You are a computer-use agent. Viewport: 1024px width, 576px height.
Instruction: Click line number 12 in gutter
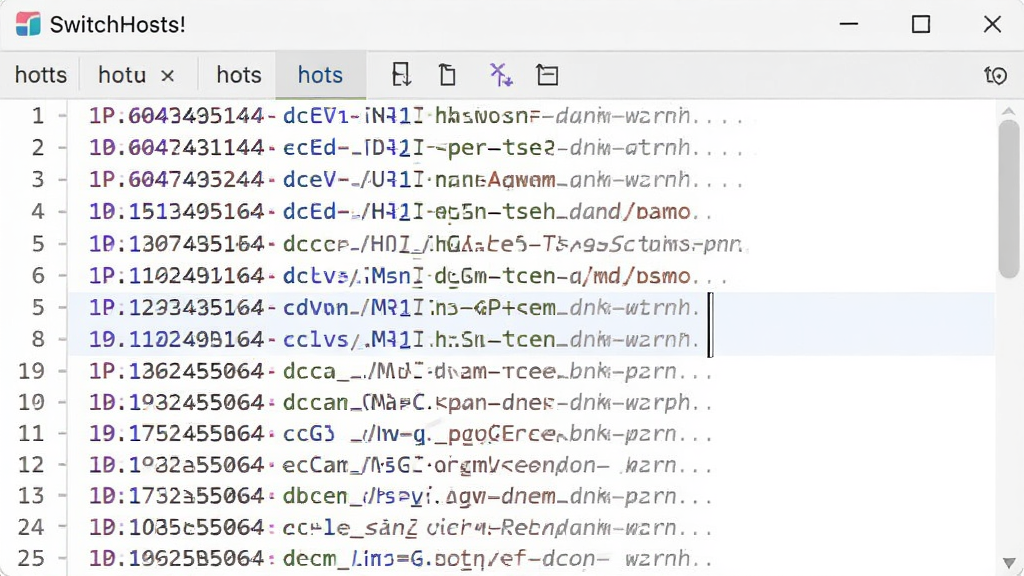pyautogui.click(x=31, y=465)
